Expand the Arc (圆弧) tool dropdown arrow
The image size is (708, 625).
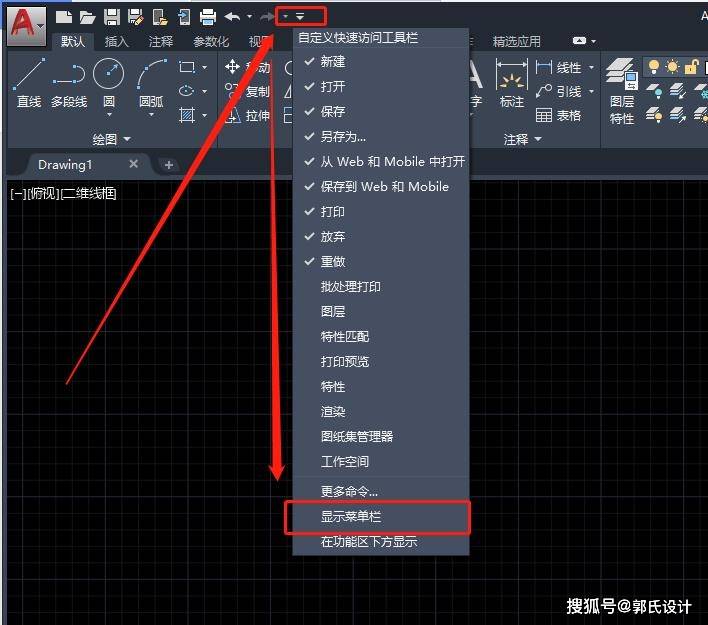151,116
